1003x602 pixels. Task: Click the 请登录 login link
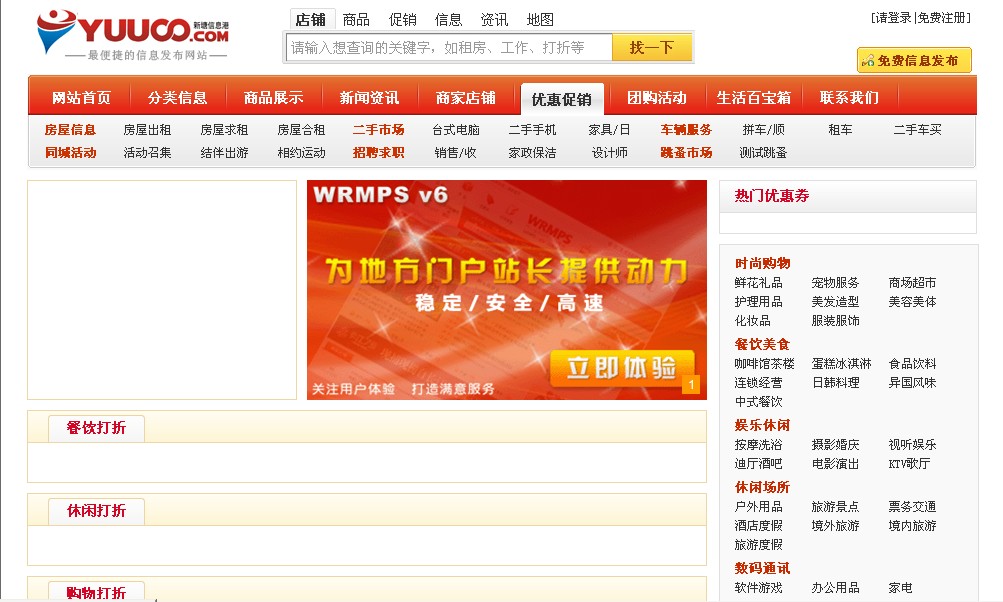pos(893,18)
